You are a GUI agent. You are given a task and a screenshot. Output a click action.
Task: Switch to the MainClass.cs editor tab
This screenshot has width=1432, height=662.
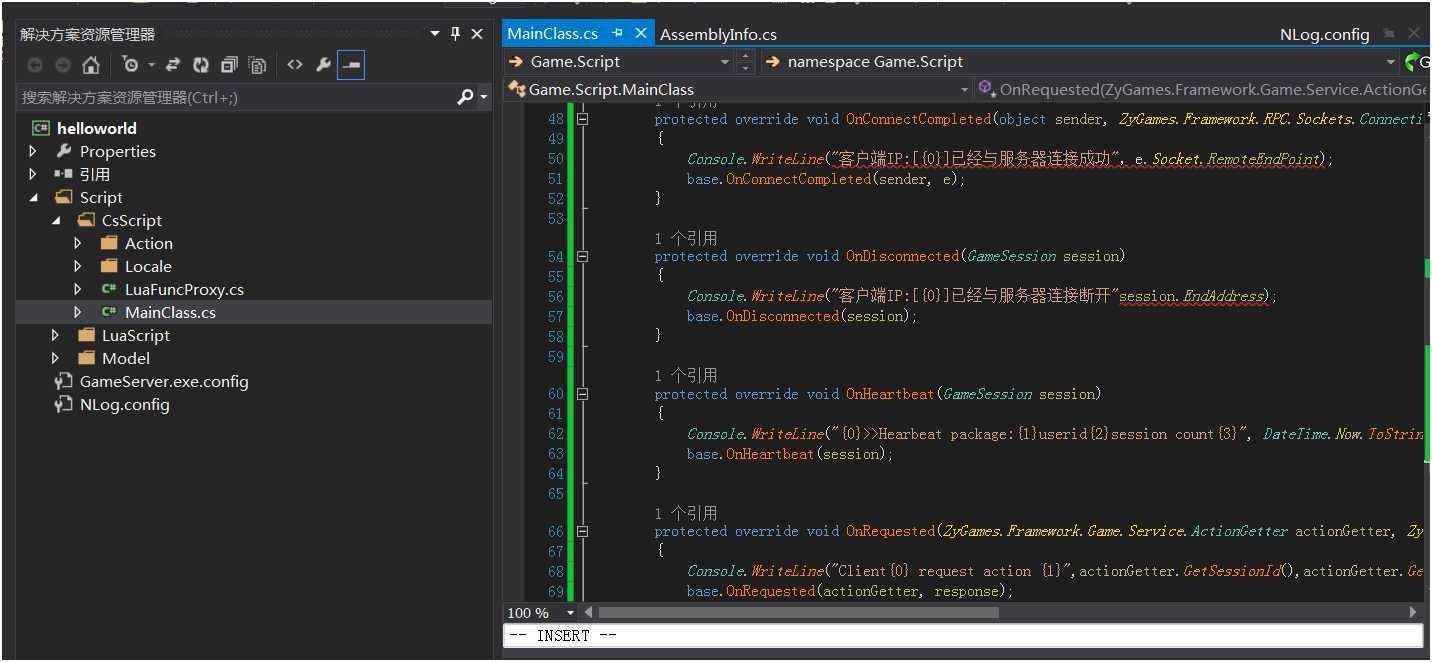click(553, 34)
